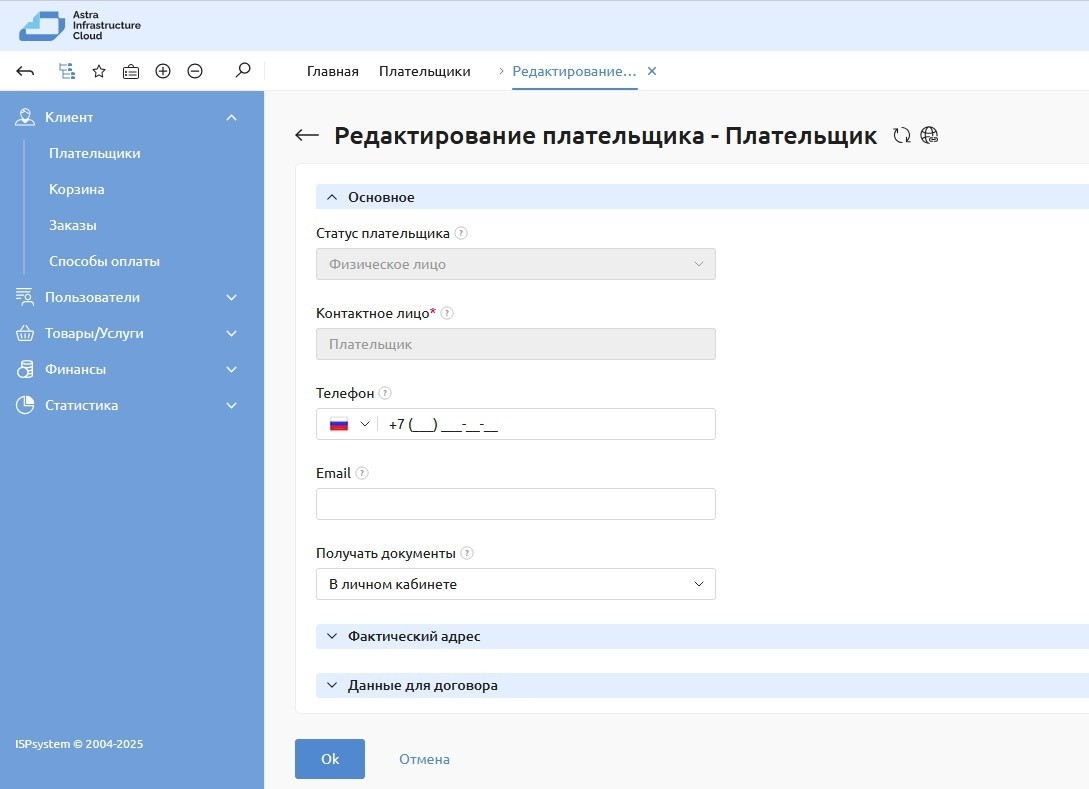Viewport: 1089px width, 789px height.
Task: Expand the Товары/Услуги sidebar section
Action: pyautogui.click(x=232, y=333)
